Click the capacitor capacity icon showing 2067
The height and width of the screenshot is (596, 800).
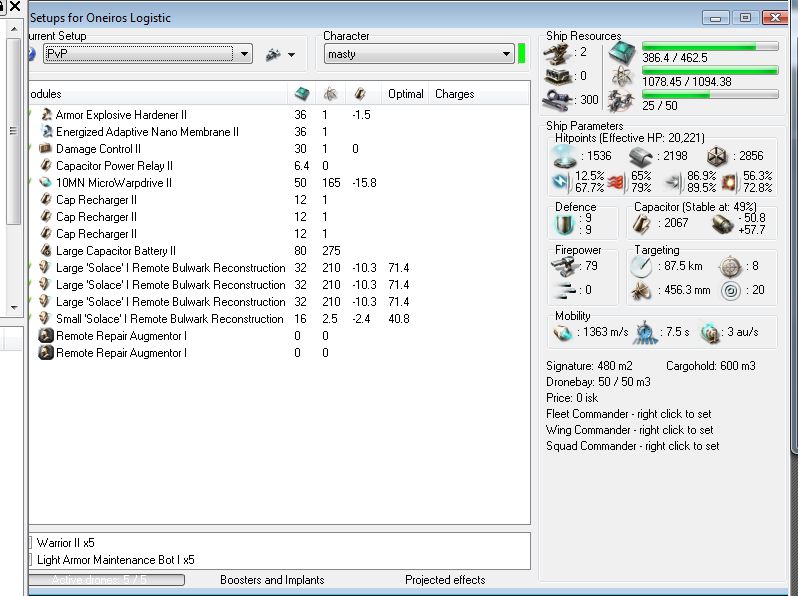[x=641, y=224]
